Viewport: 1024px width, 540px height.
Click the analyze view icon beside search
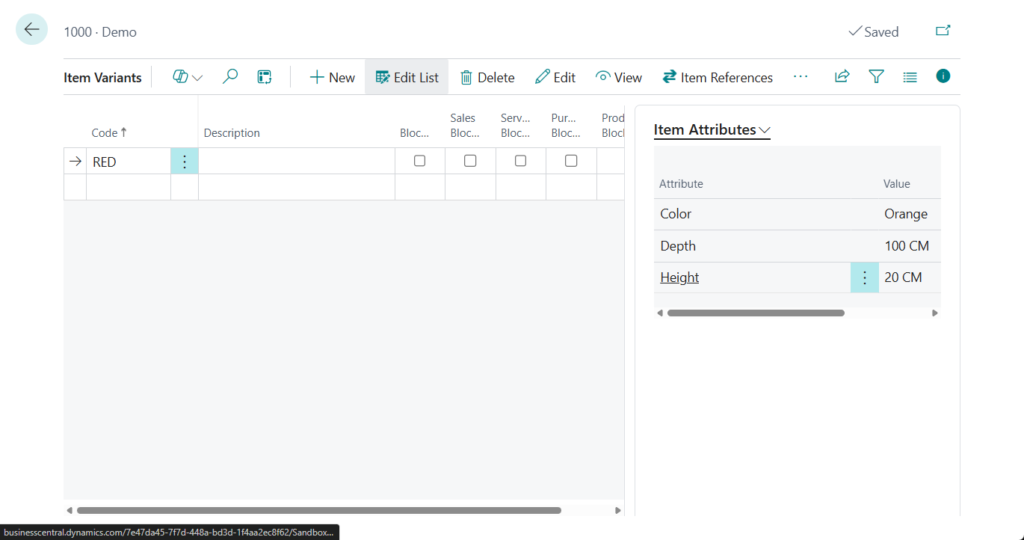[264, 77]
